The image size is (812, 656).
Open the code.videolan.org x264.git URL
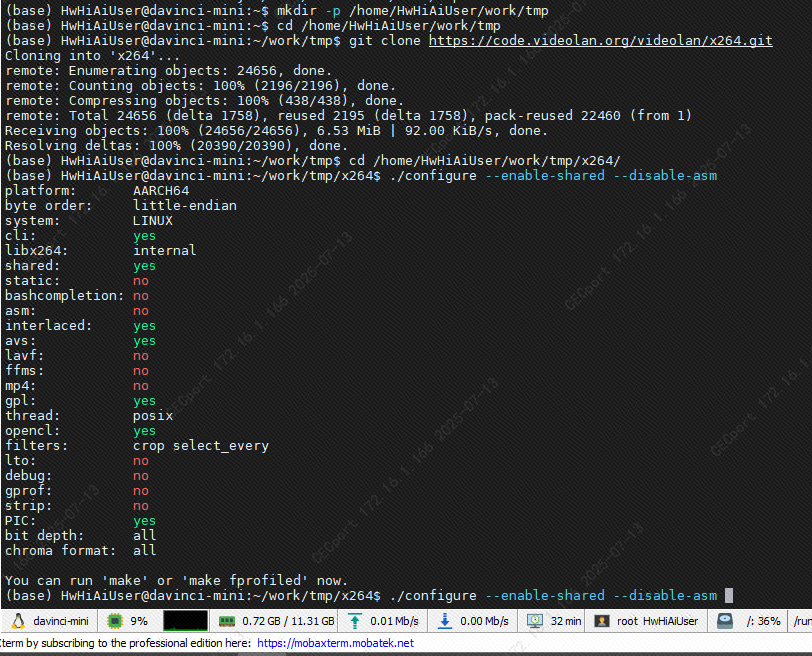(601, 40)
